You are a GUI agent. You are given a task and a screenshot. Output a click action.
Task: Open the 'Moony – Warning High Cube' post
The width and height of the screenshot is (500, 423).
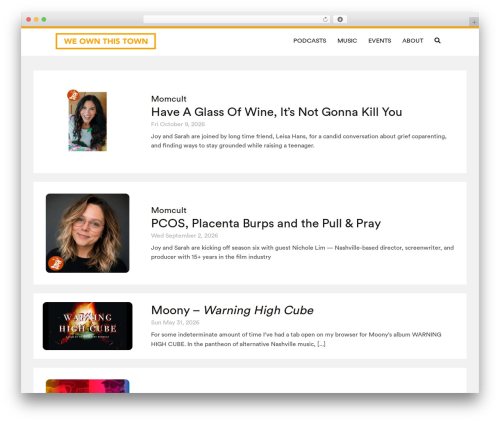232,310
